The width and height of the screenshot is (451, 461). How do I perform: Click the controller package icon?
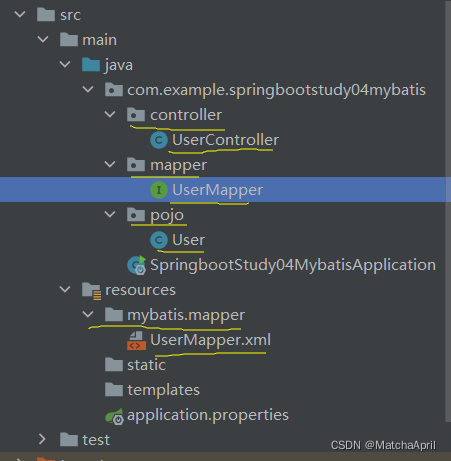click(136, 115)
